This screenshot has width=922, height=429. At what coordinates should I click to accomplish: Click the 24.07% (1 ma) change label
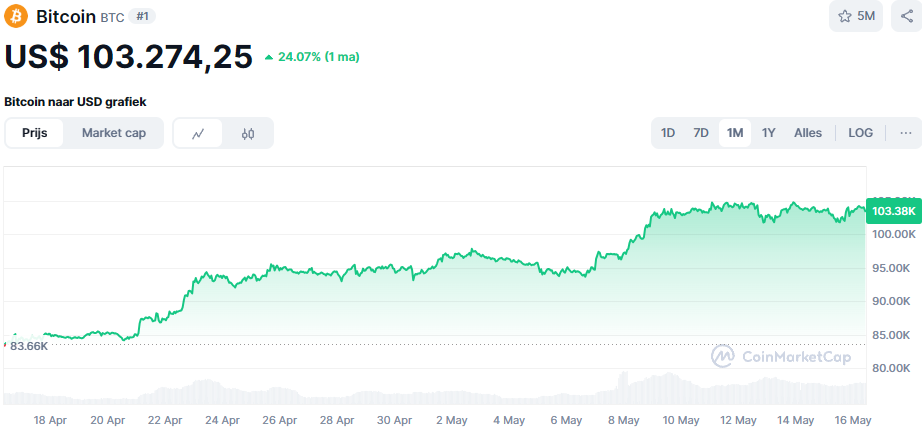click(x=312, y=57)
